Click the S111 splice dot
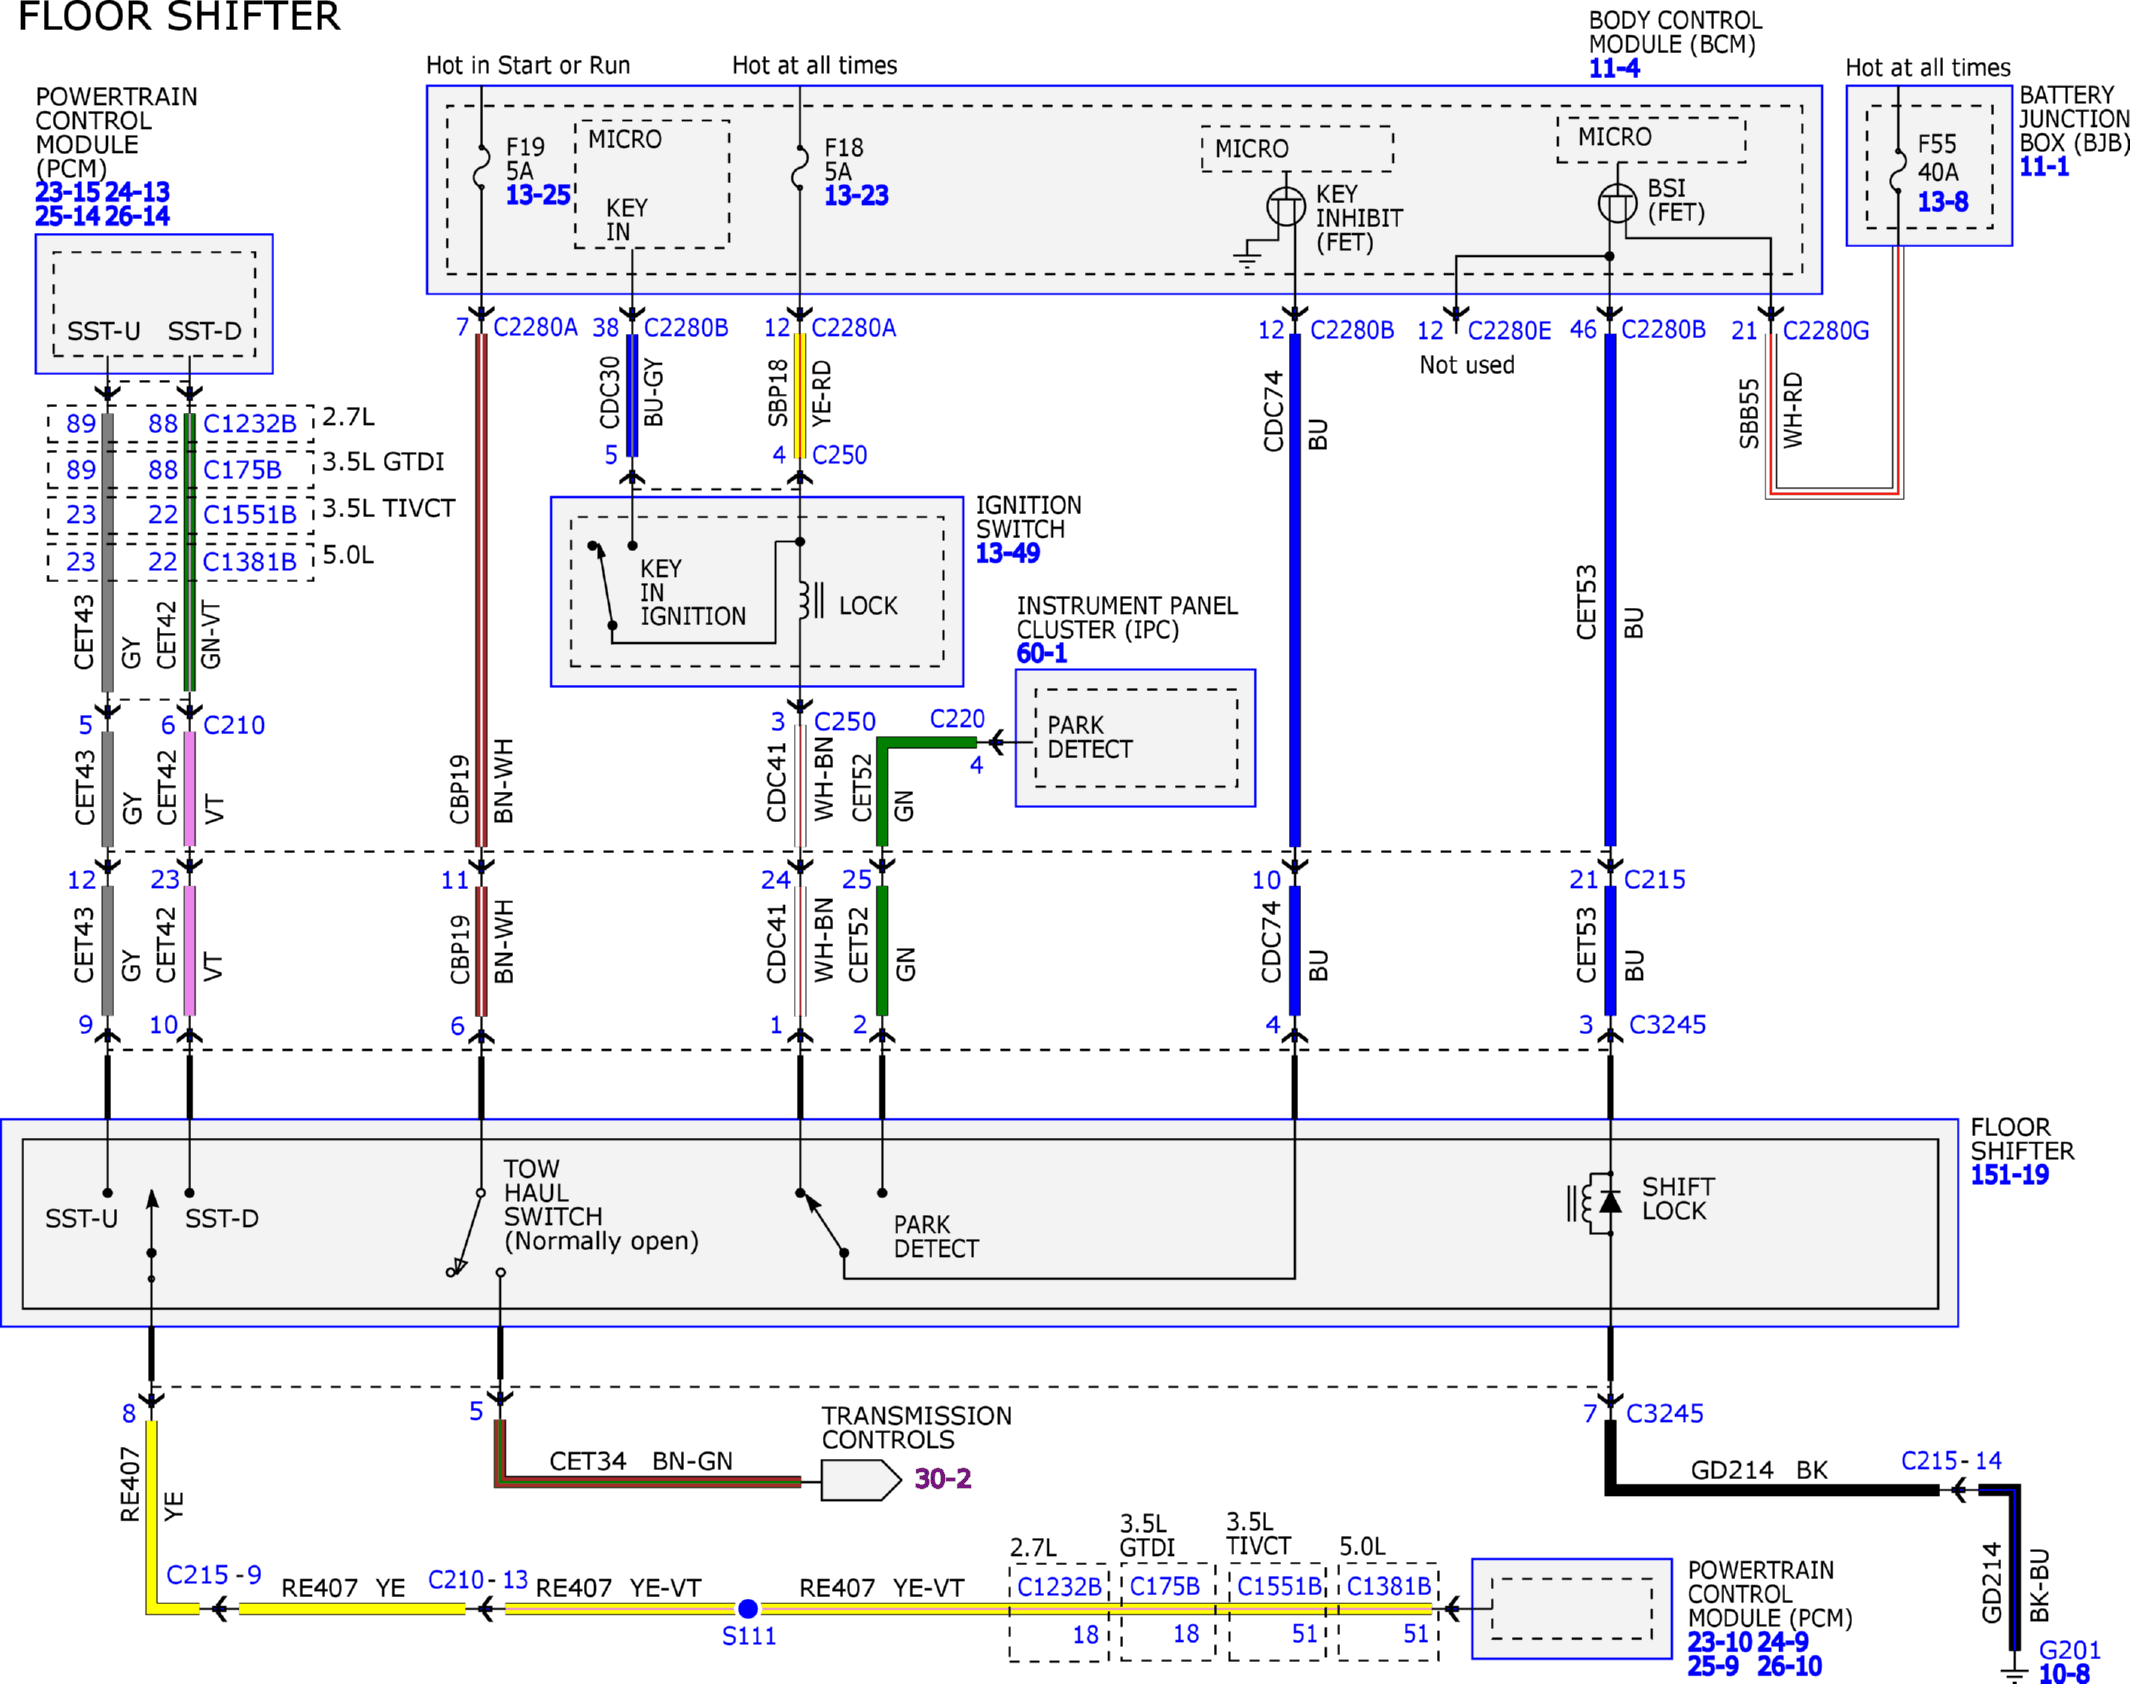The image size is (2130, 1684). click(747, 1608)
